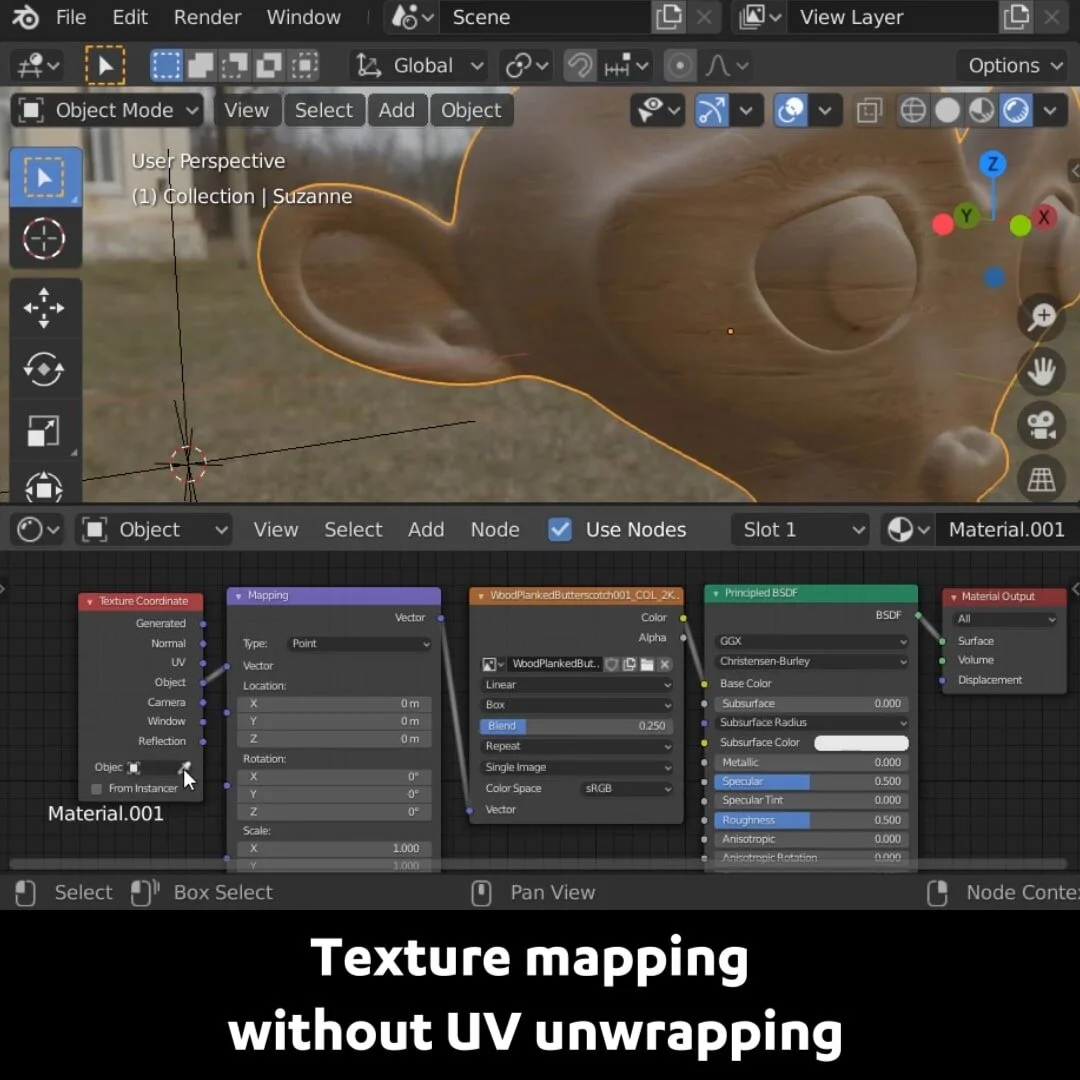Uncheck the Use Nodes checkbox

pyautogui.click(x=560, y=529)
